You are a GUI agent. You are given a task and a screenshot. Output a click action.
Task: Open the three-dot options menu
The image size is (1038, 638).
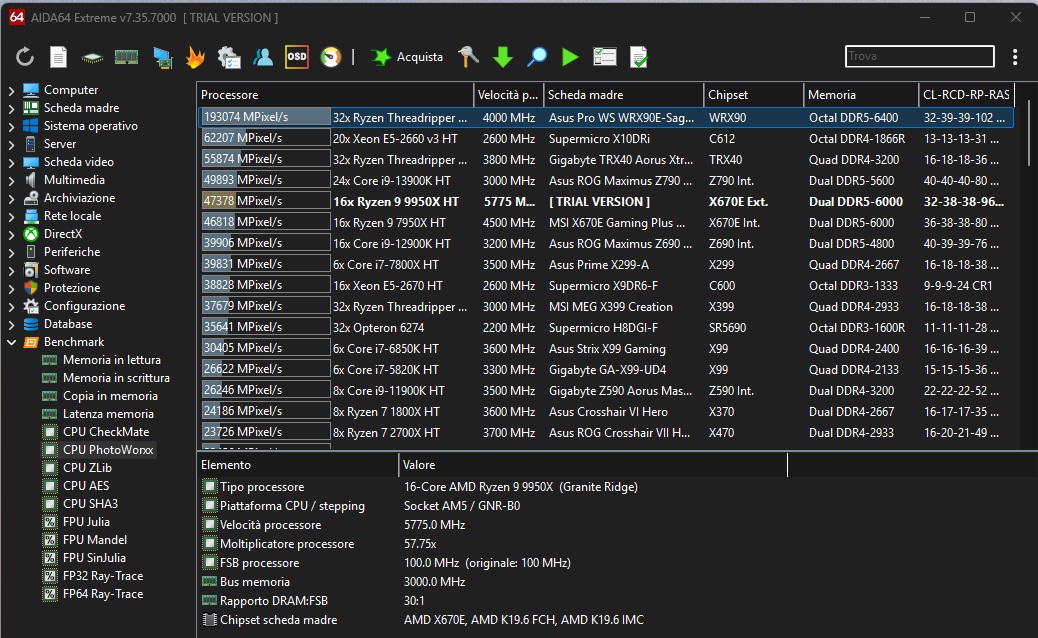click(x=1015, y=57)
